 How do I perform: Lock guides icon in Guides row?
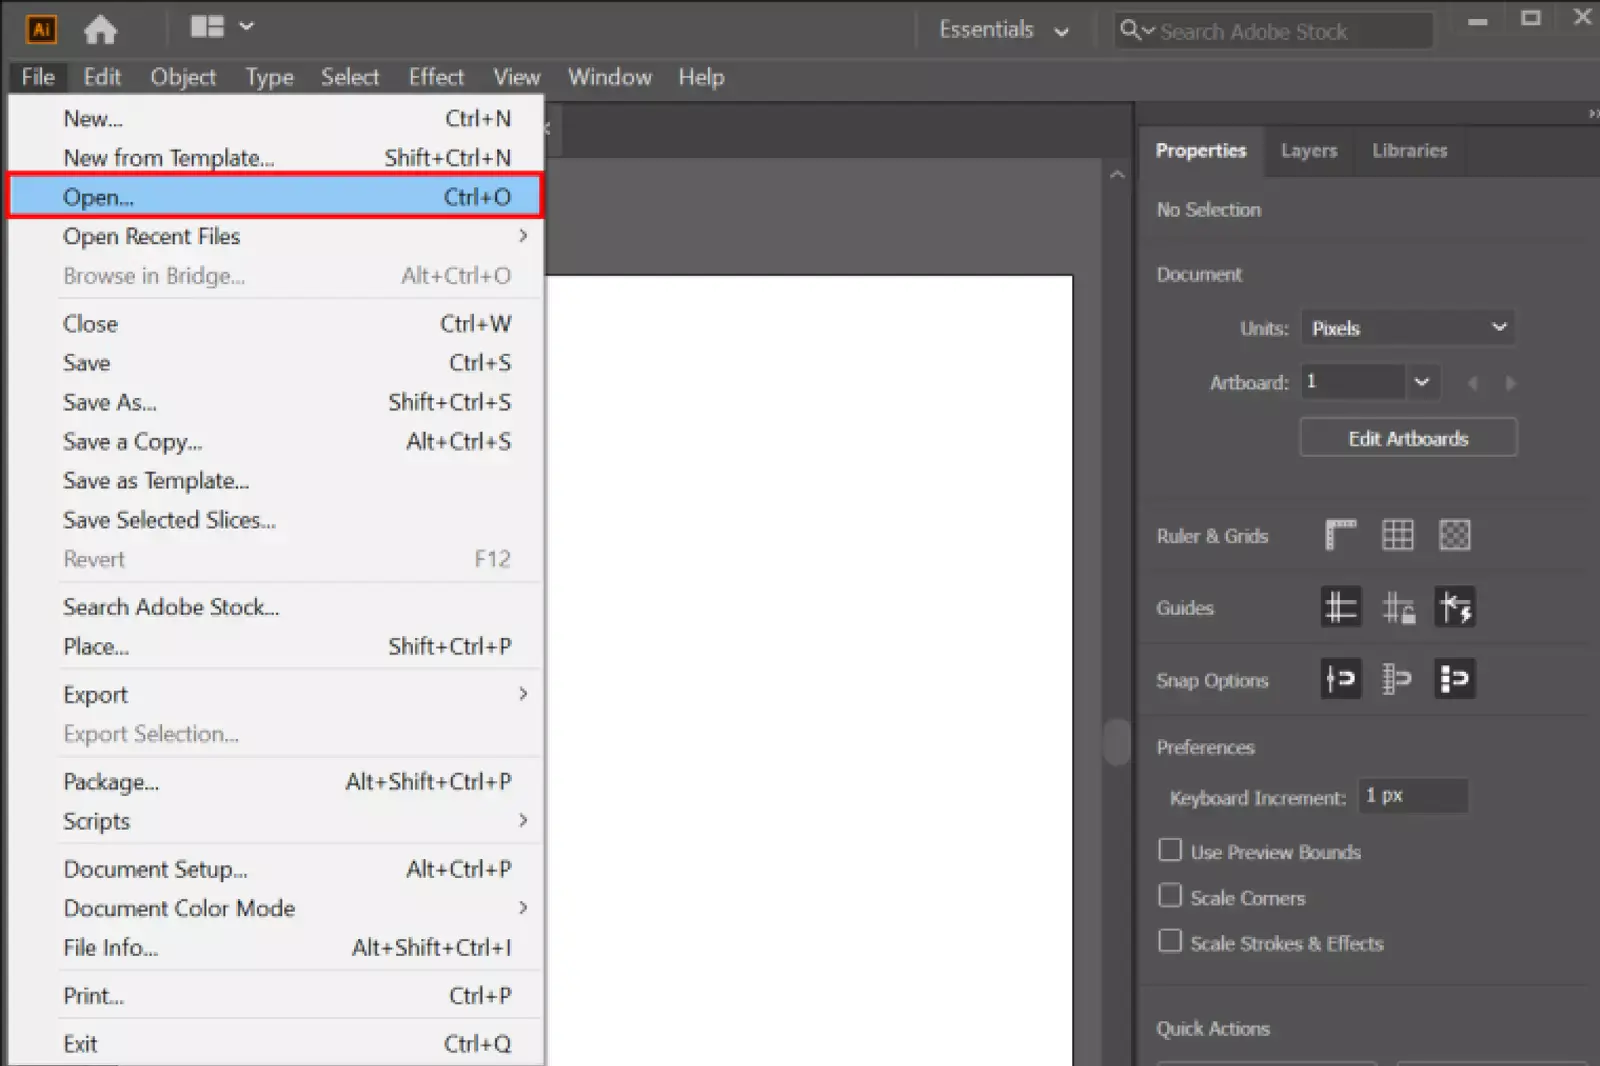click(1397, 607)
